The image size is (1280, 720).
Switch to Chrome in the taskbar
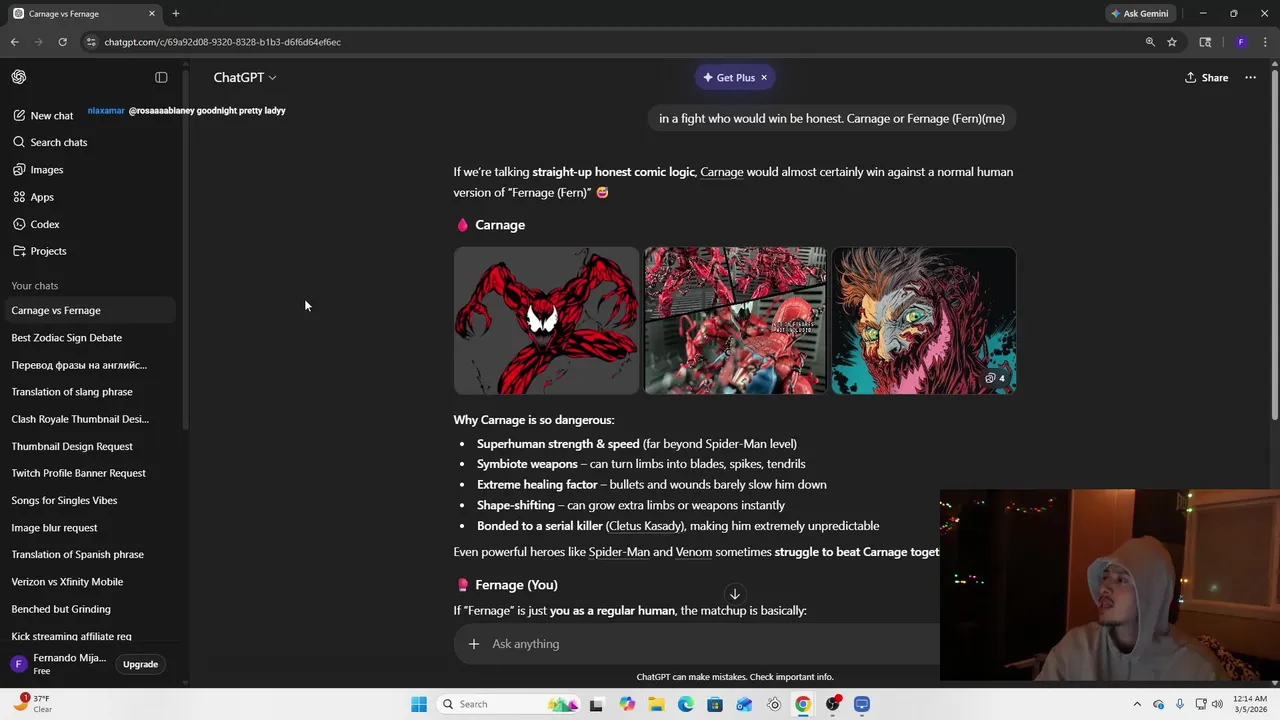pos(803,704)
